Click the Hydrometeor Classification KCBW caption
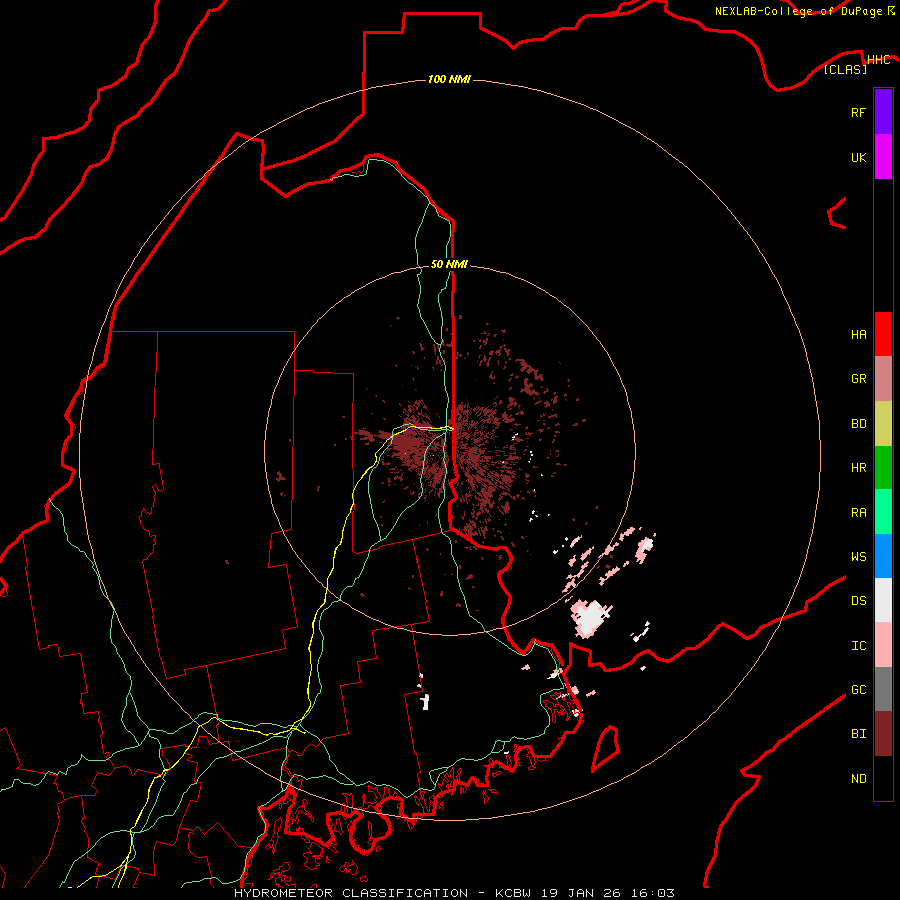The image size is (900, 900). [x=454, y=893]
